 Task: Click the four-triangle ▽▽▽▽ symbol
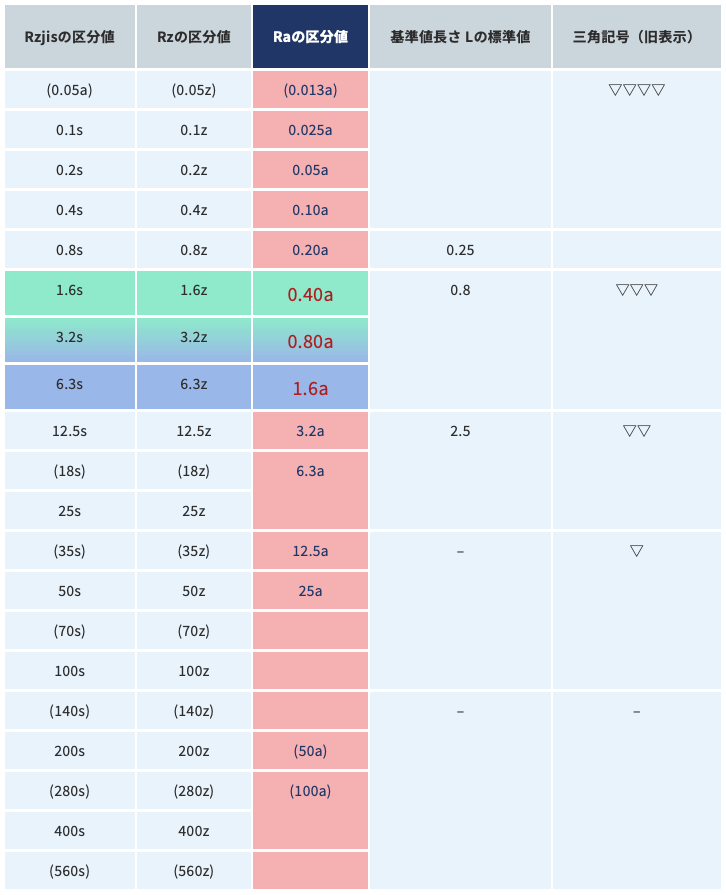pyautogui.click(x=636, y=90)
